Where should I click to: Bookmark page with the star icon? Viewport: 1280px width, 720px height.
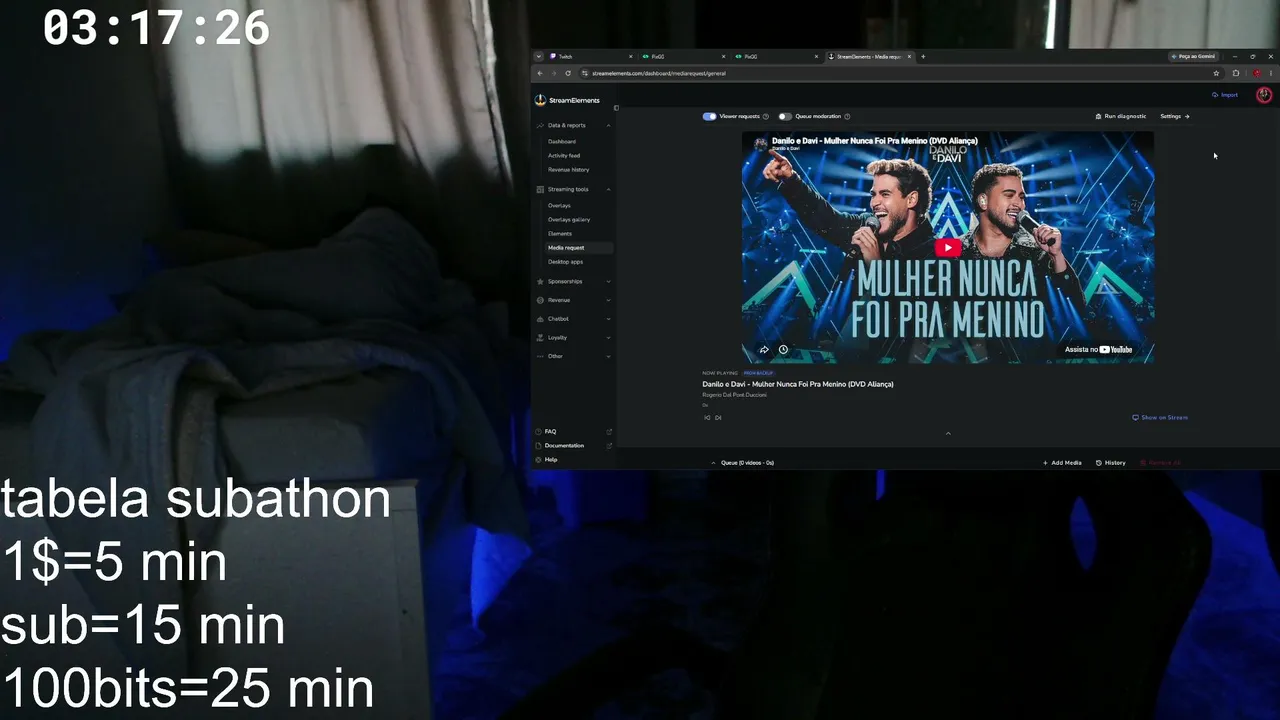(1216, 73)
